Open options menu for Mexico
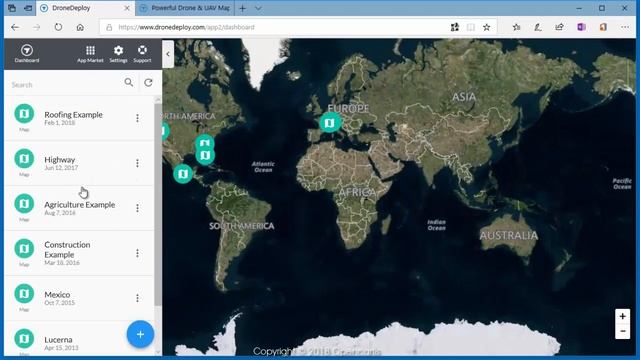 [x=138, y=298]
